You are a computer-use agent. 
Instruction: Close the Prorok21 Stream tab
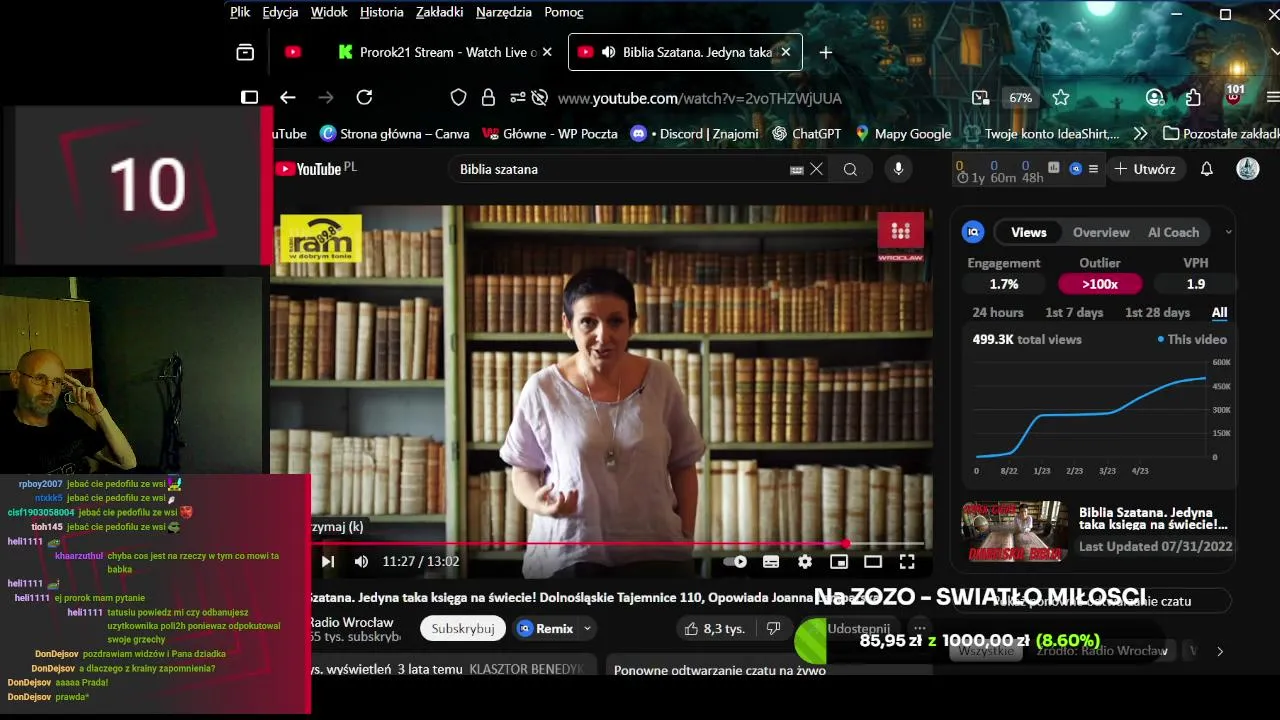(547, 52)
